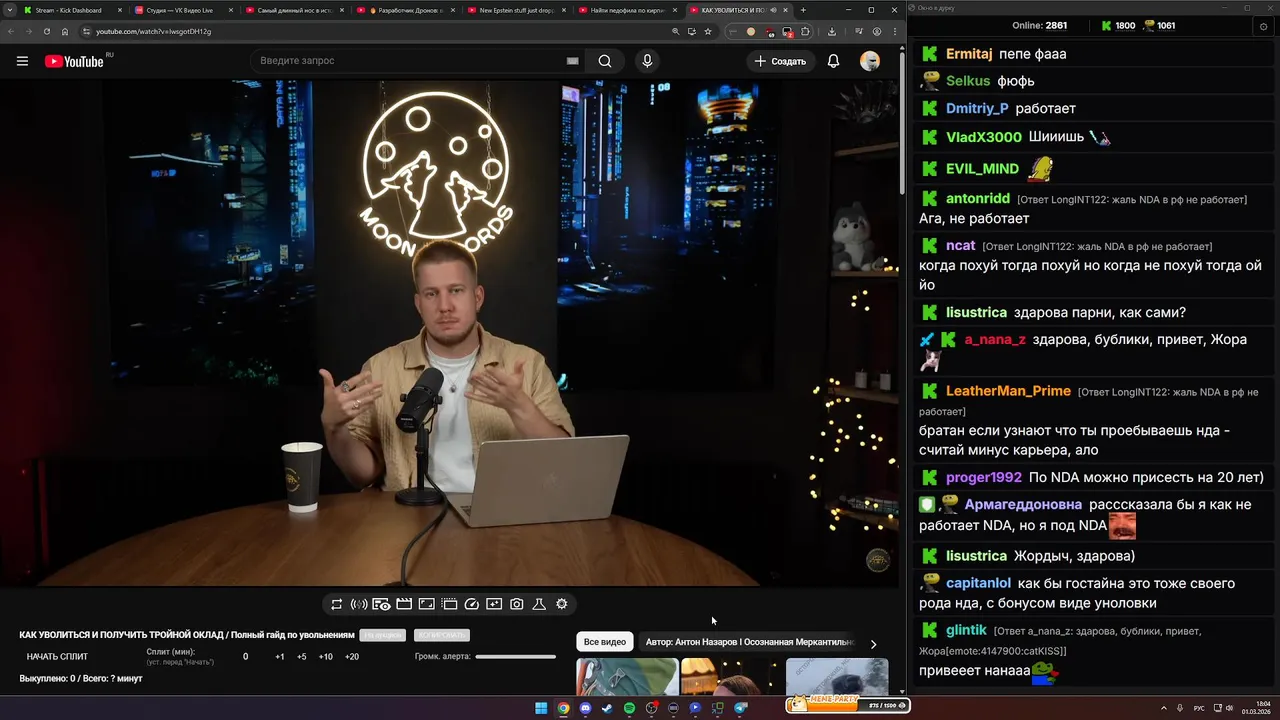The width and height of the screenshot is (1280, 720).
Task: Open Steam from taskbar
Action: coord(607,708)
